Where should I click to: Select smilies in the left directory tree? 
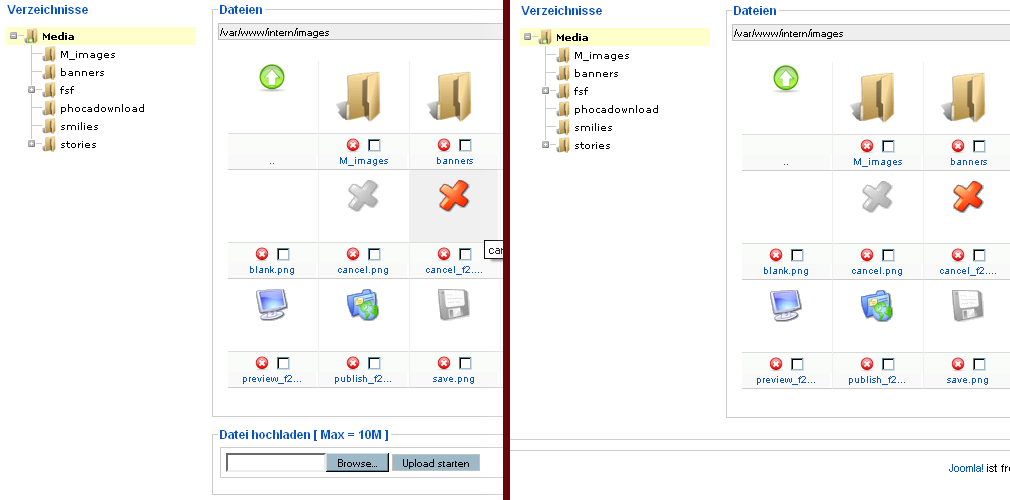click(x=79, y=126)
